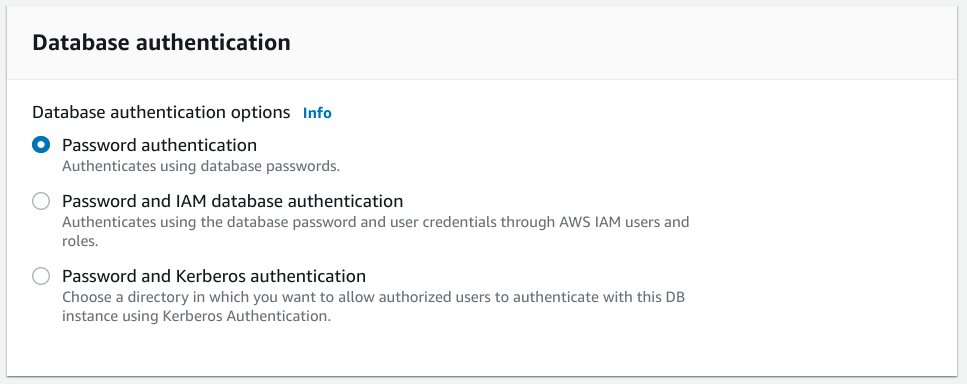Click the 'Password and Kerberos authentication' label text

point(214,276)
